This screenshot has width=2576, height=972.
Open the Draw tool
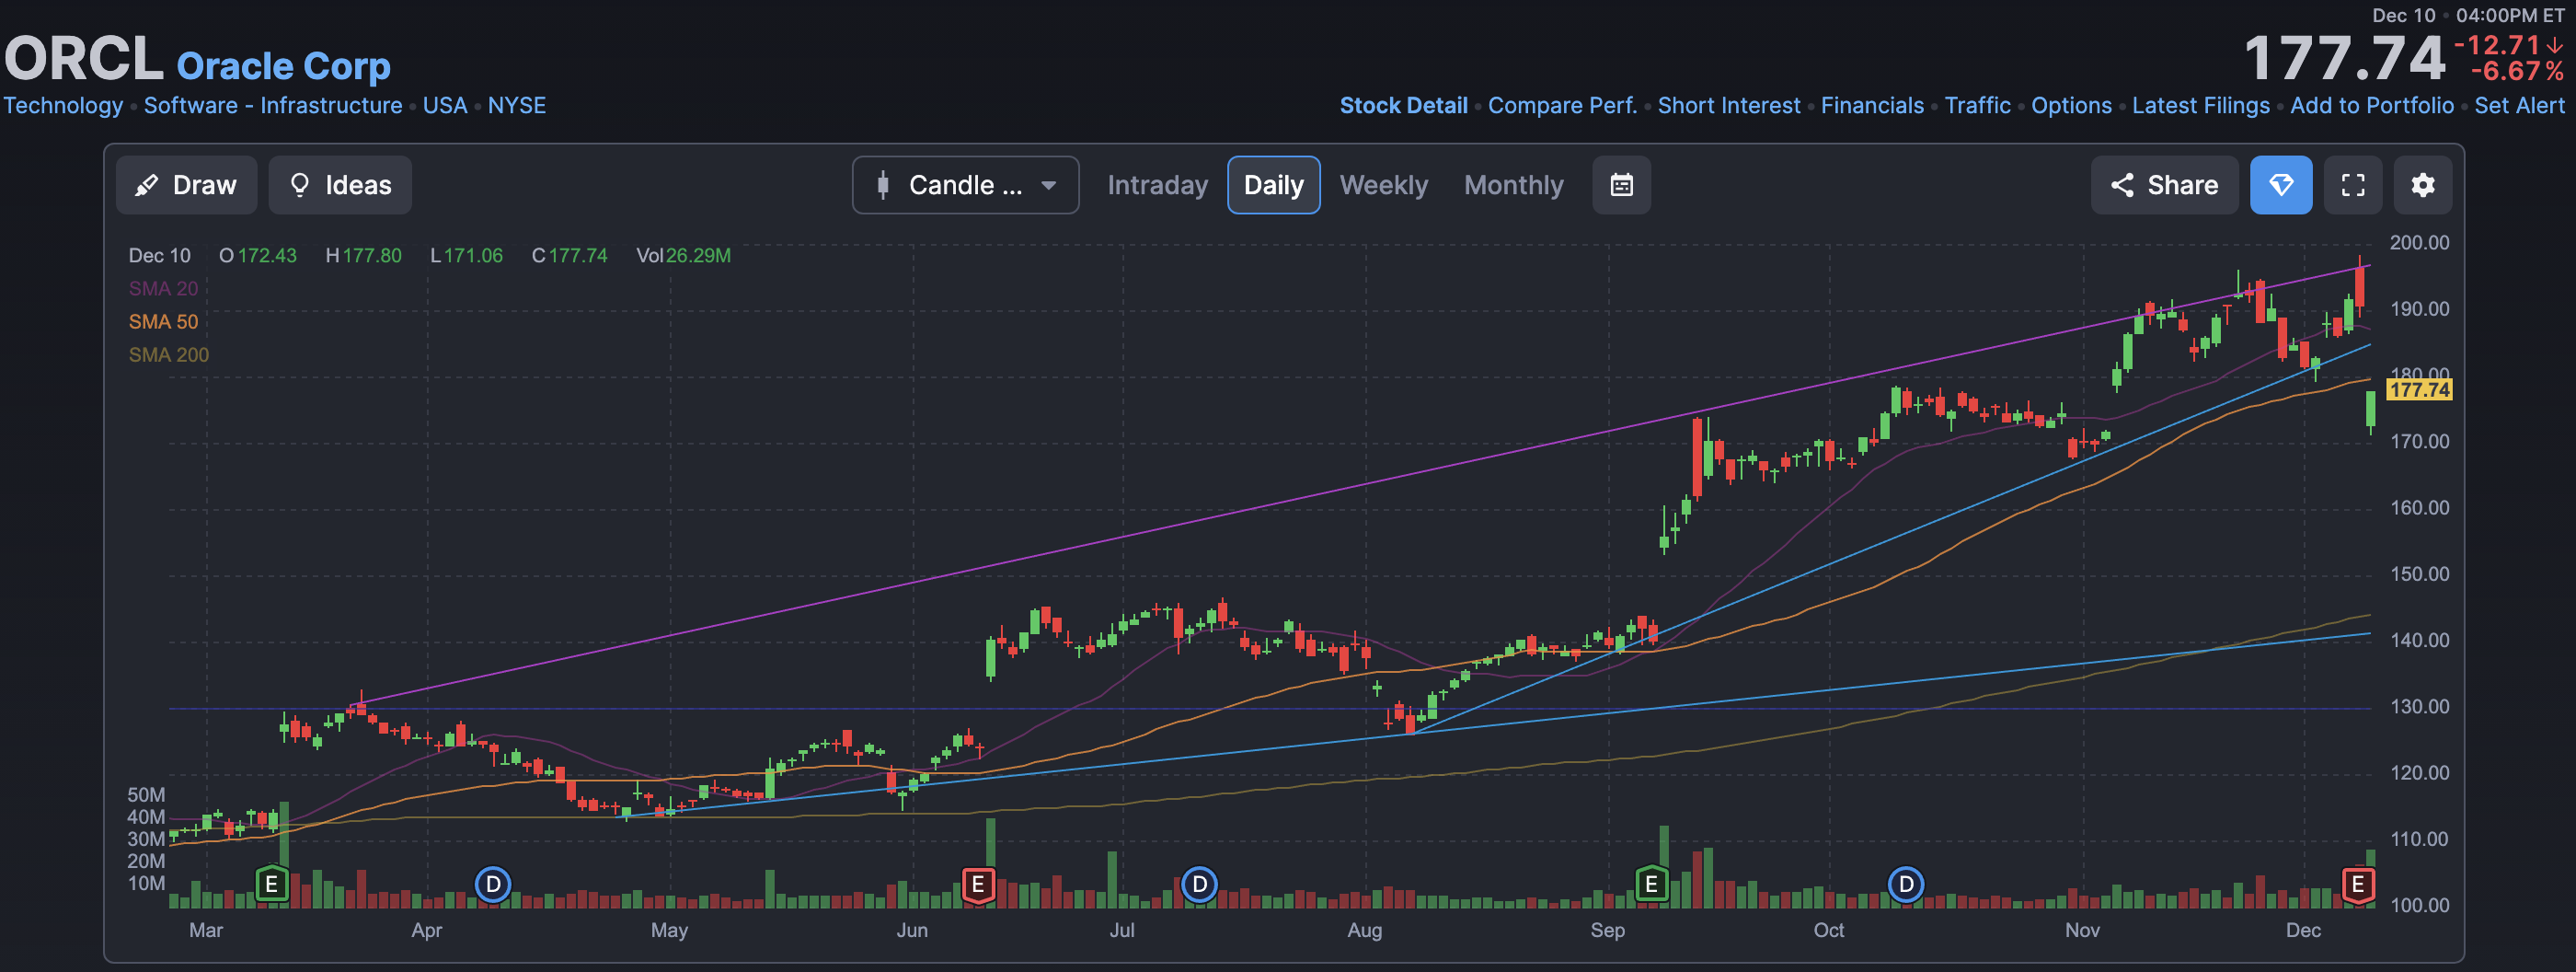point(186,185)
